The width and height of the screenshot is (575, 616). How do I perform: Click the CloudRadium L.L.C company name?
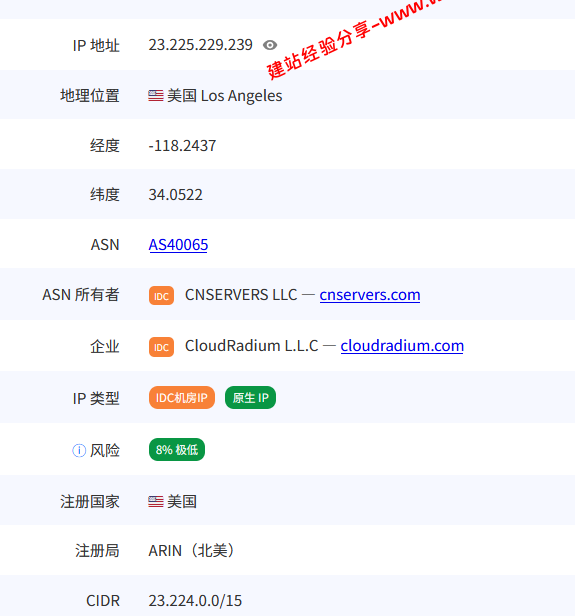coord(252,346)
